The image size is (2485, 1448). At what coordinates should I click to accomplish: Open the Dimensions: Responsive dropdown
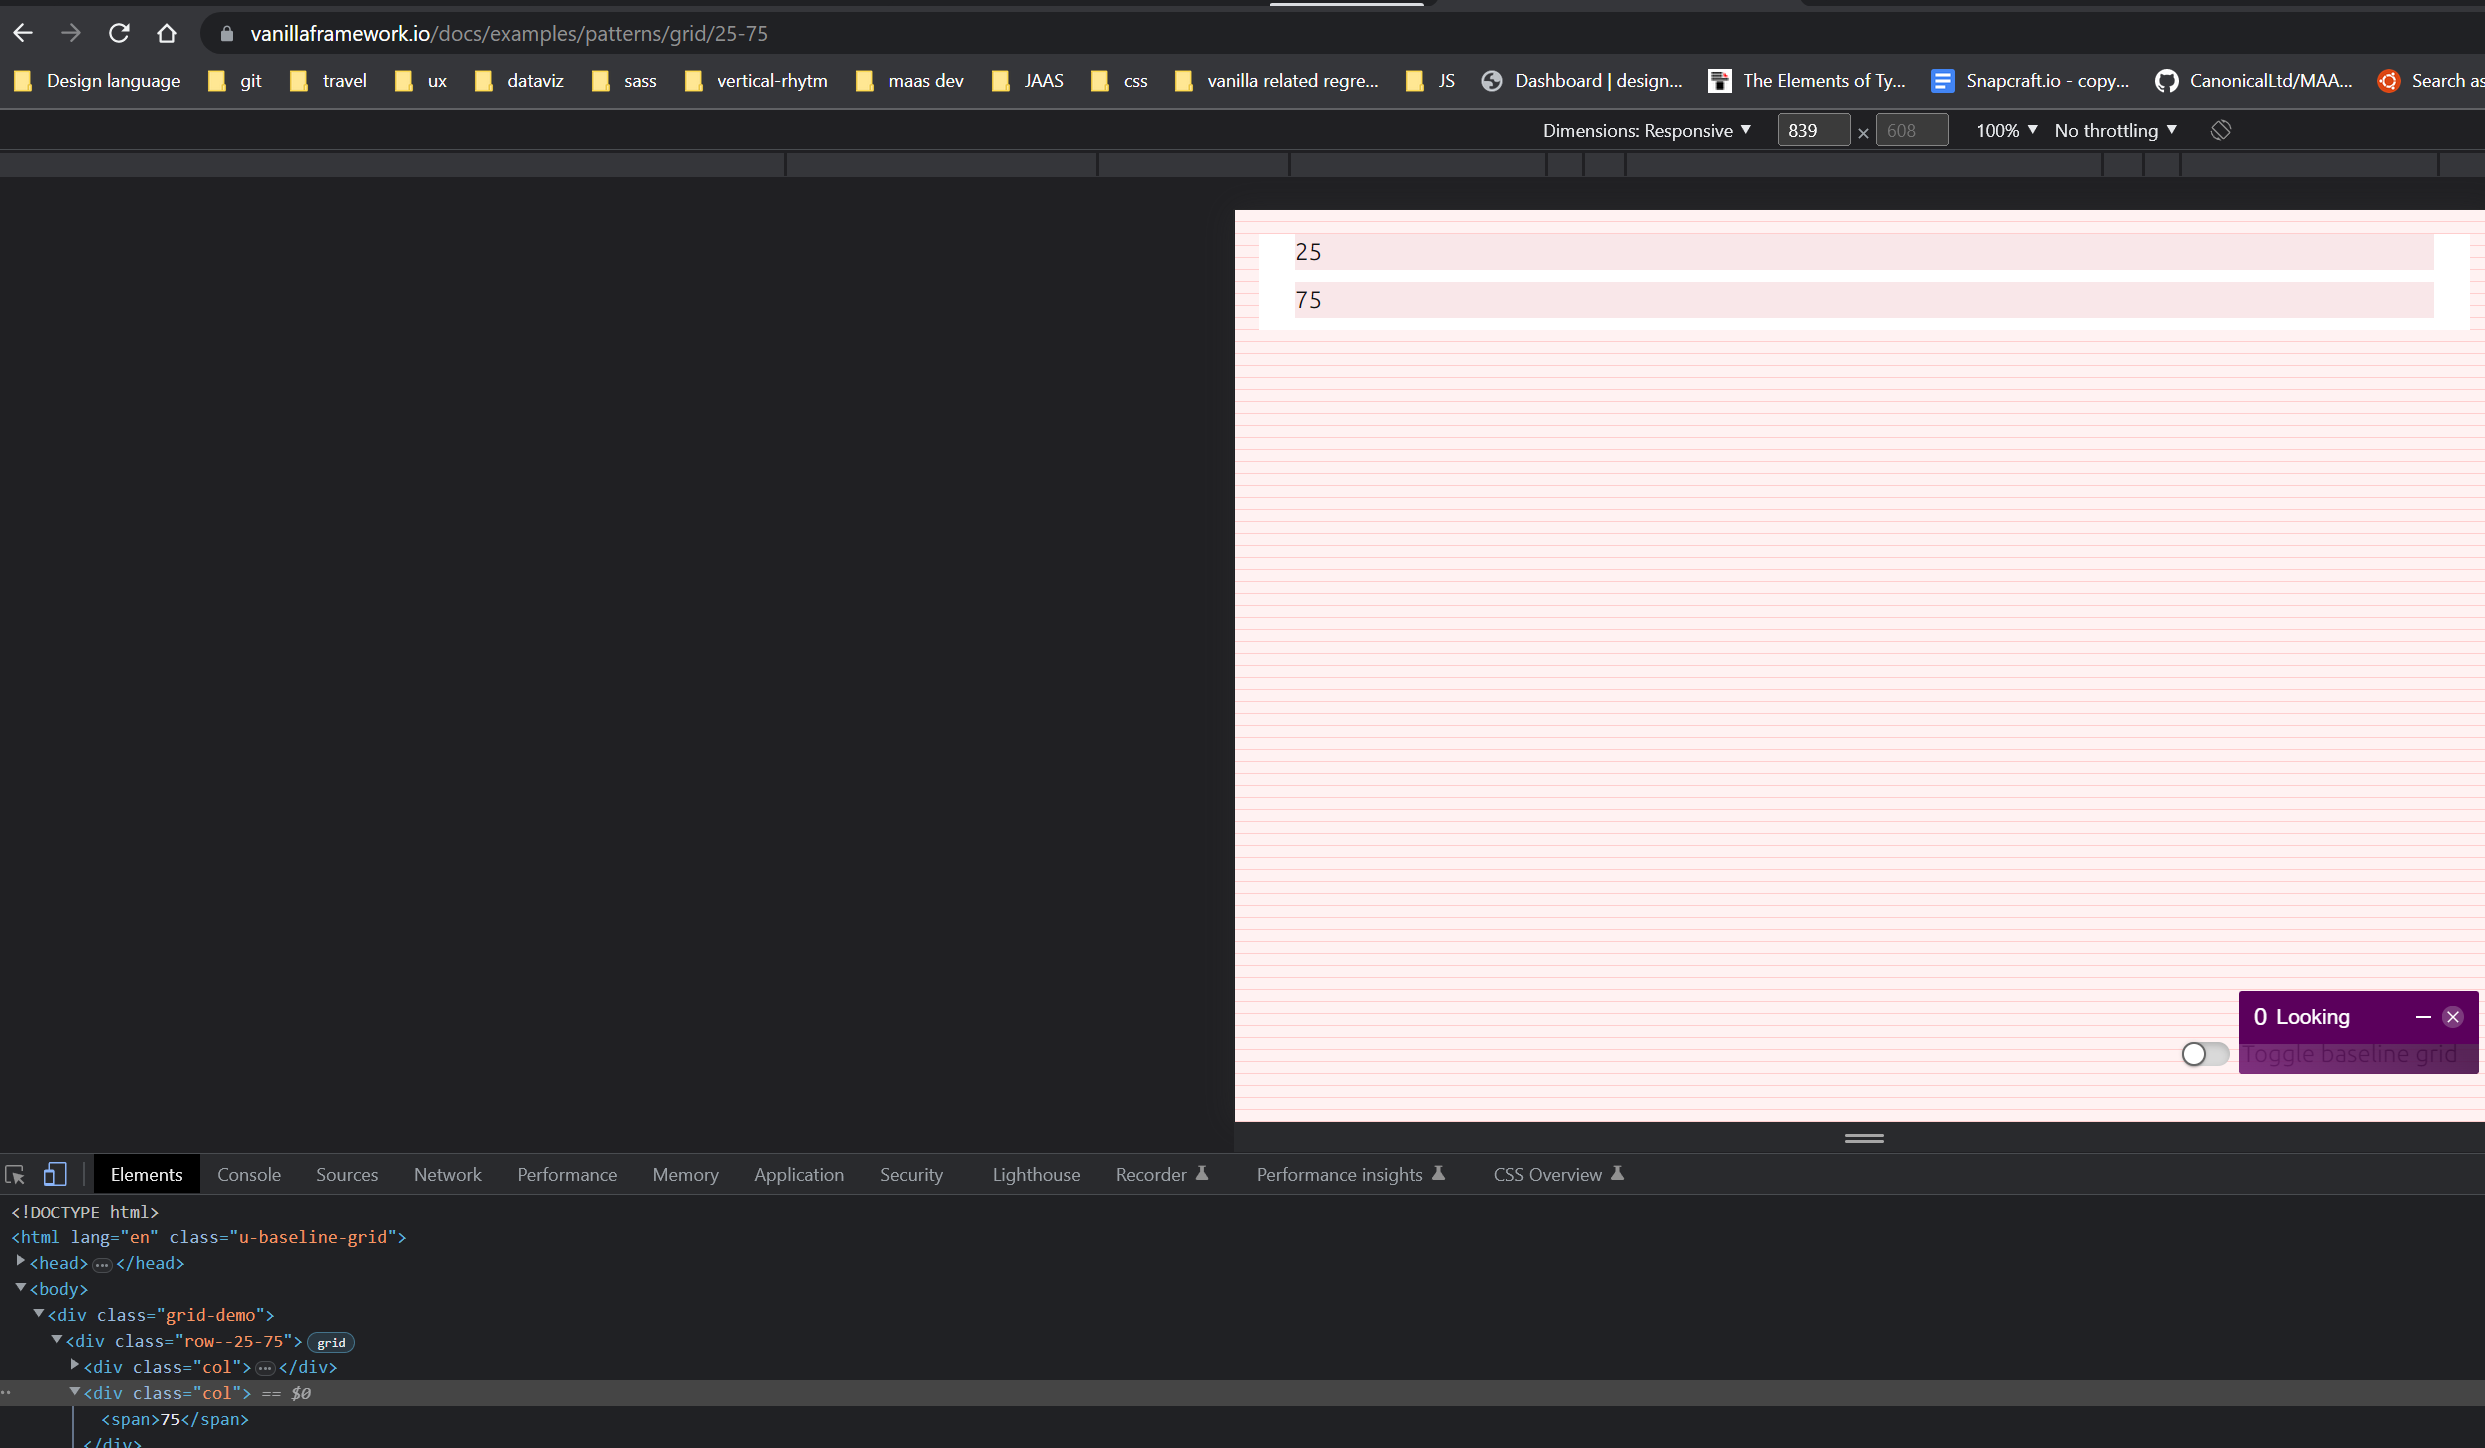[1646, 130]
